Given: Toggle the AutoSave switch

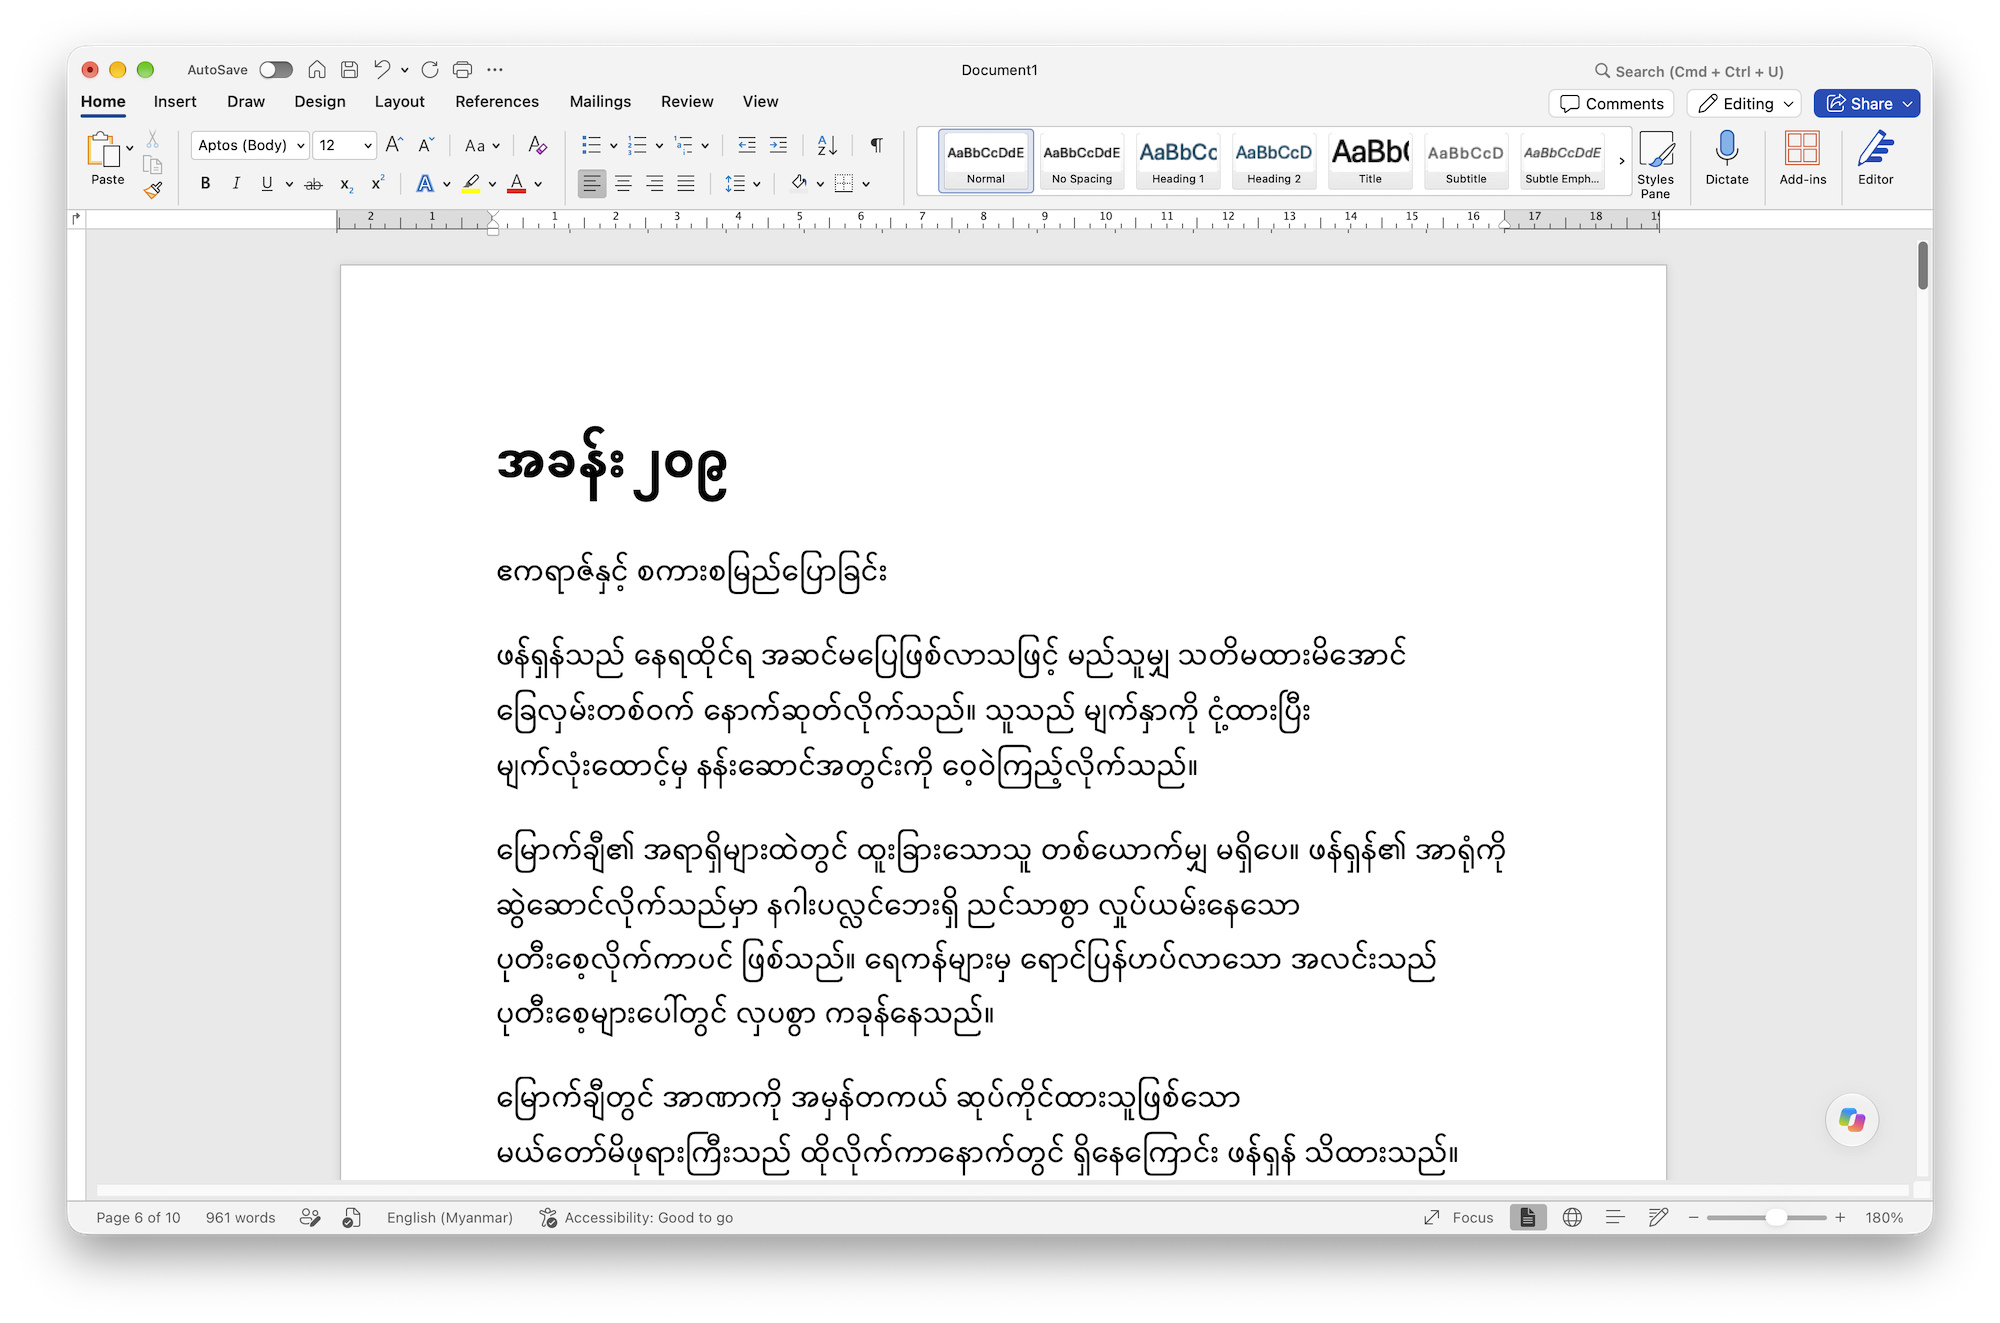Looking at the screenshot, I should coord(276,70).
